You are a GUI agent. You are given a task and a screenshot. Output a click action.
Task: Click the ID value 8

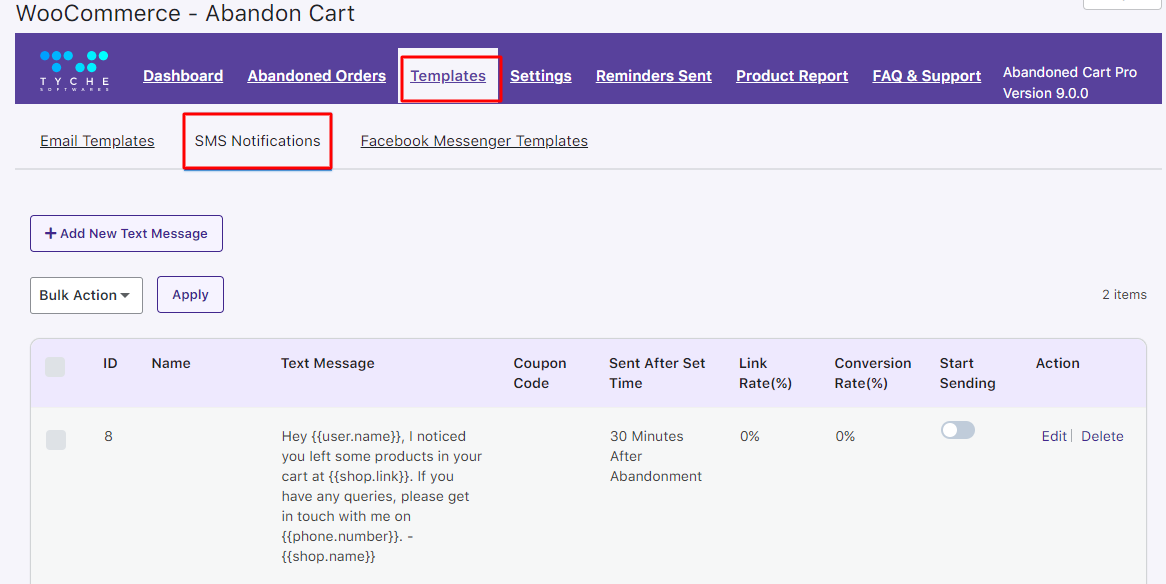click(109, 437)
